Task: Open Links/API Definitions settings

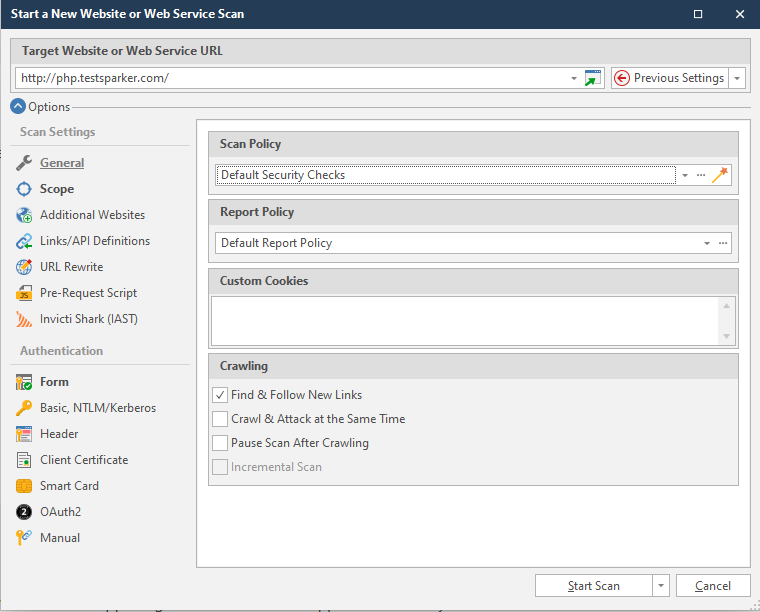Action: tap(94, 241)
